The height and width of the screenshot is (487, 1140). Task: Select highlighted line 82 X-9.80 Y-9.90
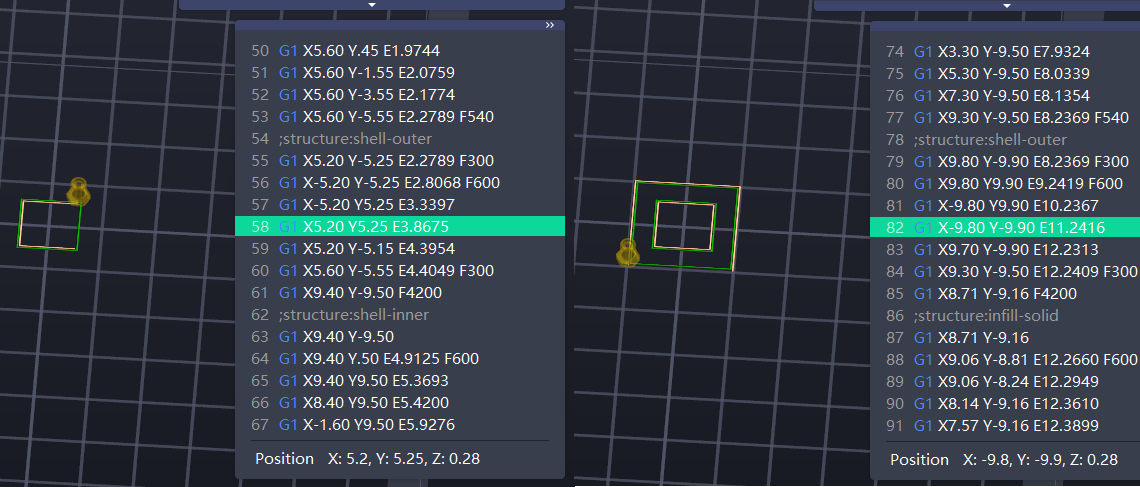1000,227
